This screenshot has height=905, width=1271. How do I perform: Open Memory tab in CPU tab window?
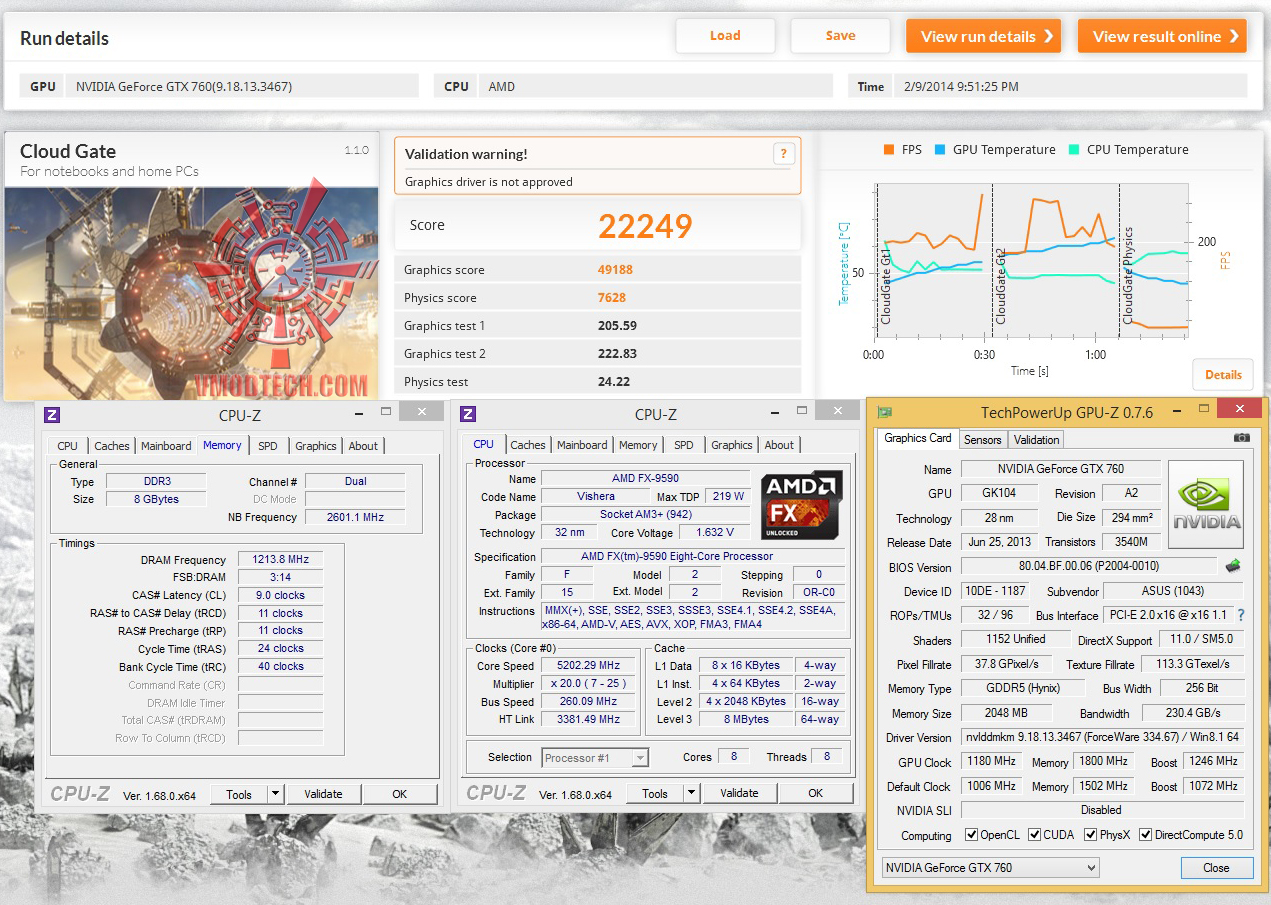[x=638, y=445]
